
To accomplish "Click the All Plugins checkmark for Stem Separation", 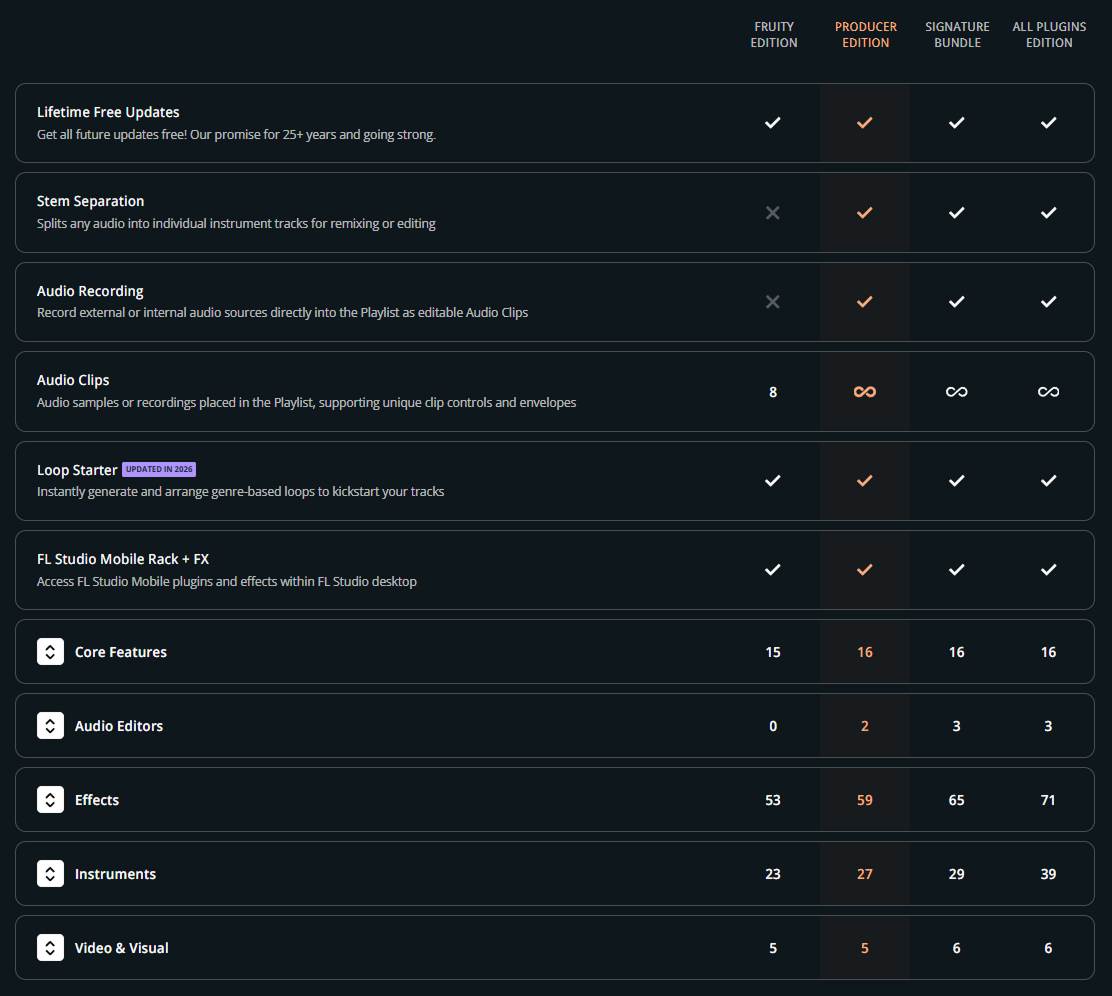I will 1048,213.
